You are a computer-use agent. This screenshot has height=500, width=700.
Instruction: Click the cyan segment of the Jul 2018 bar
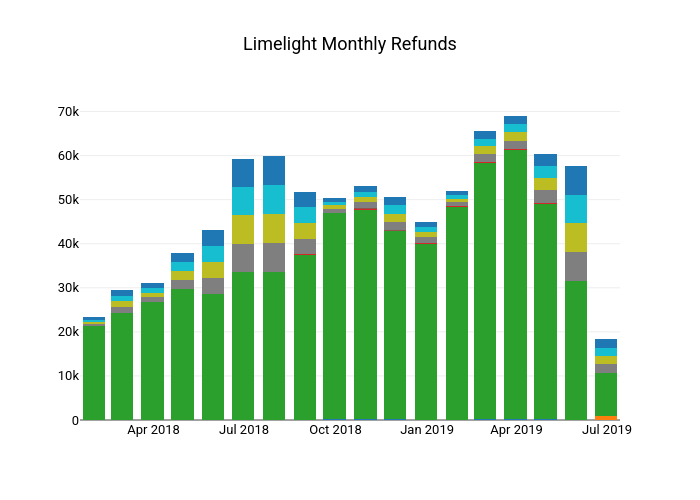point(243,201)
